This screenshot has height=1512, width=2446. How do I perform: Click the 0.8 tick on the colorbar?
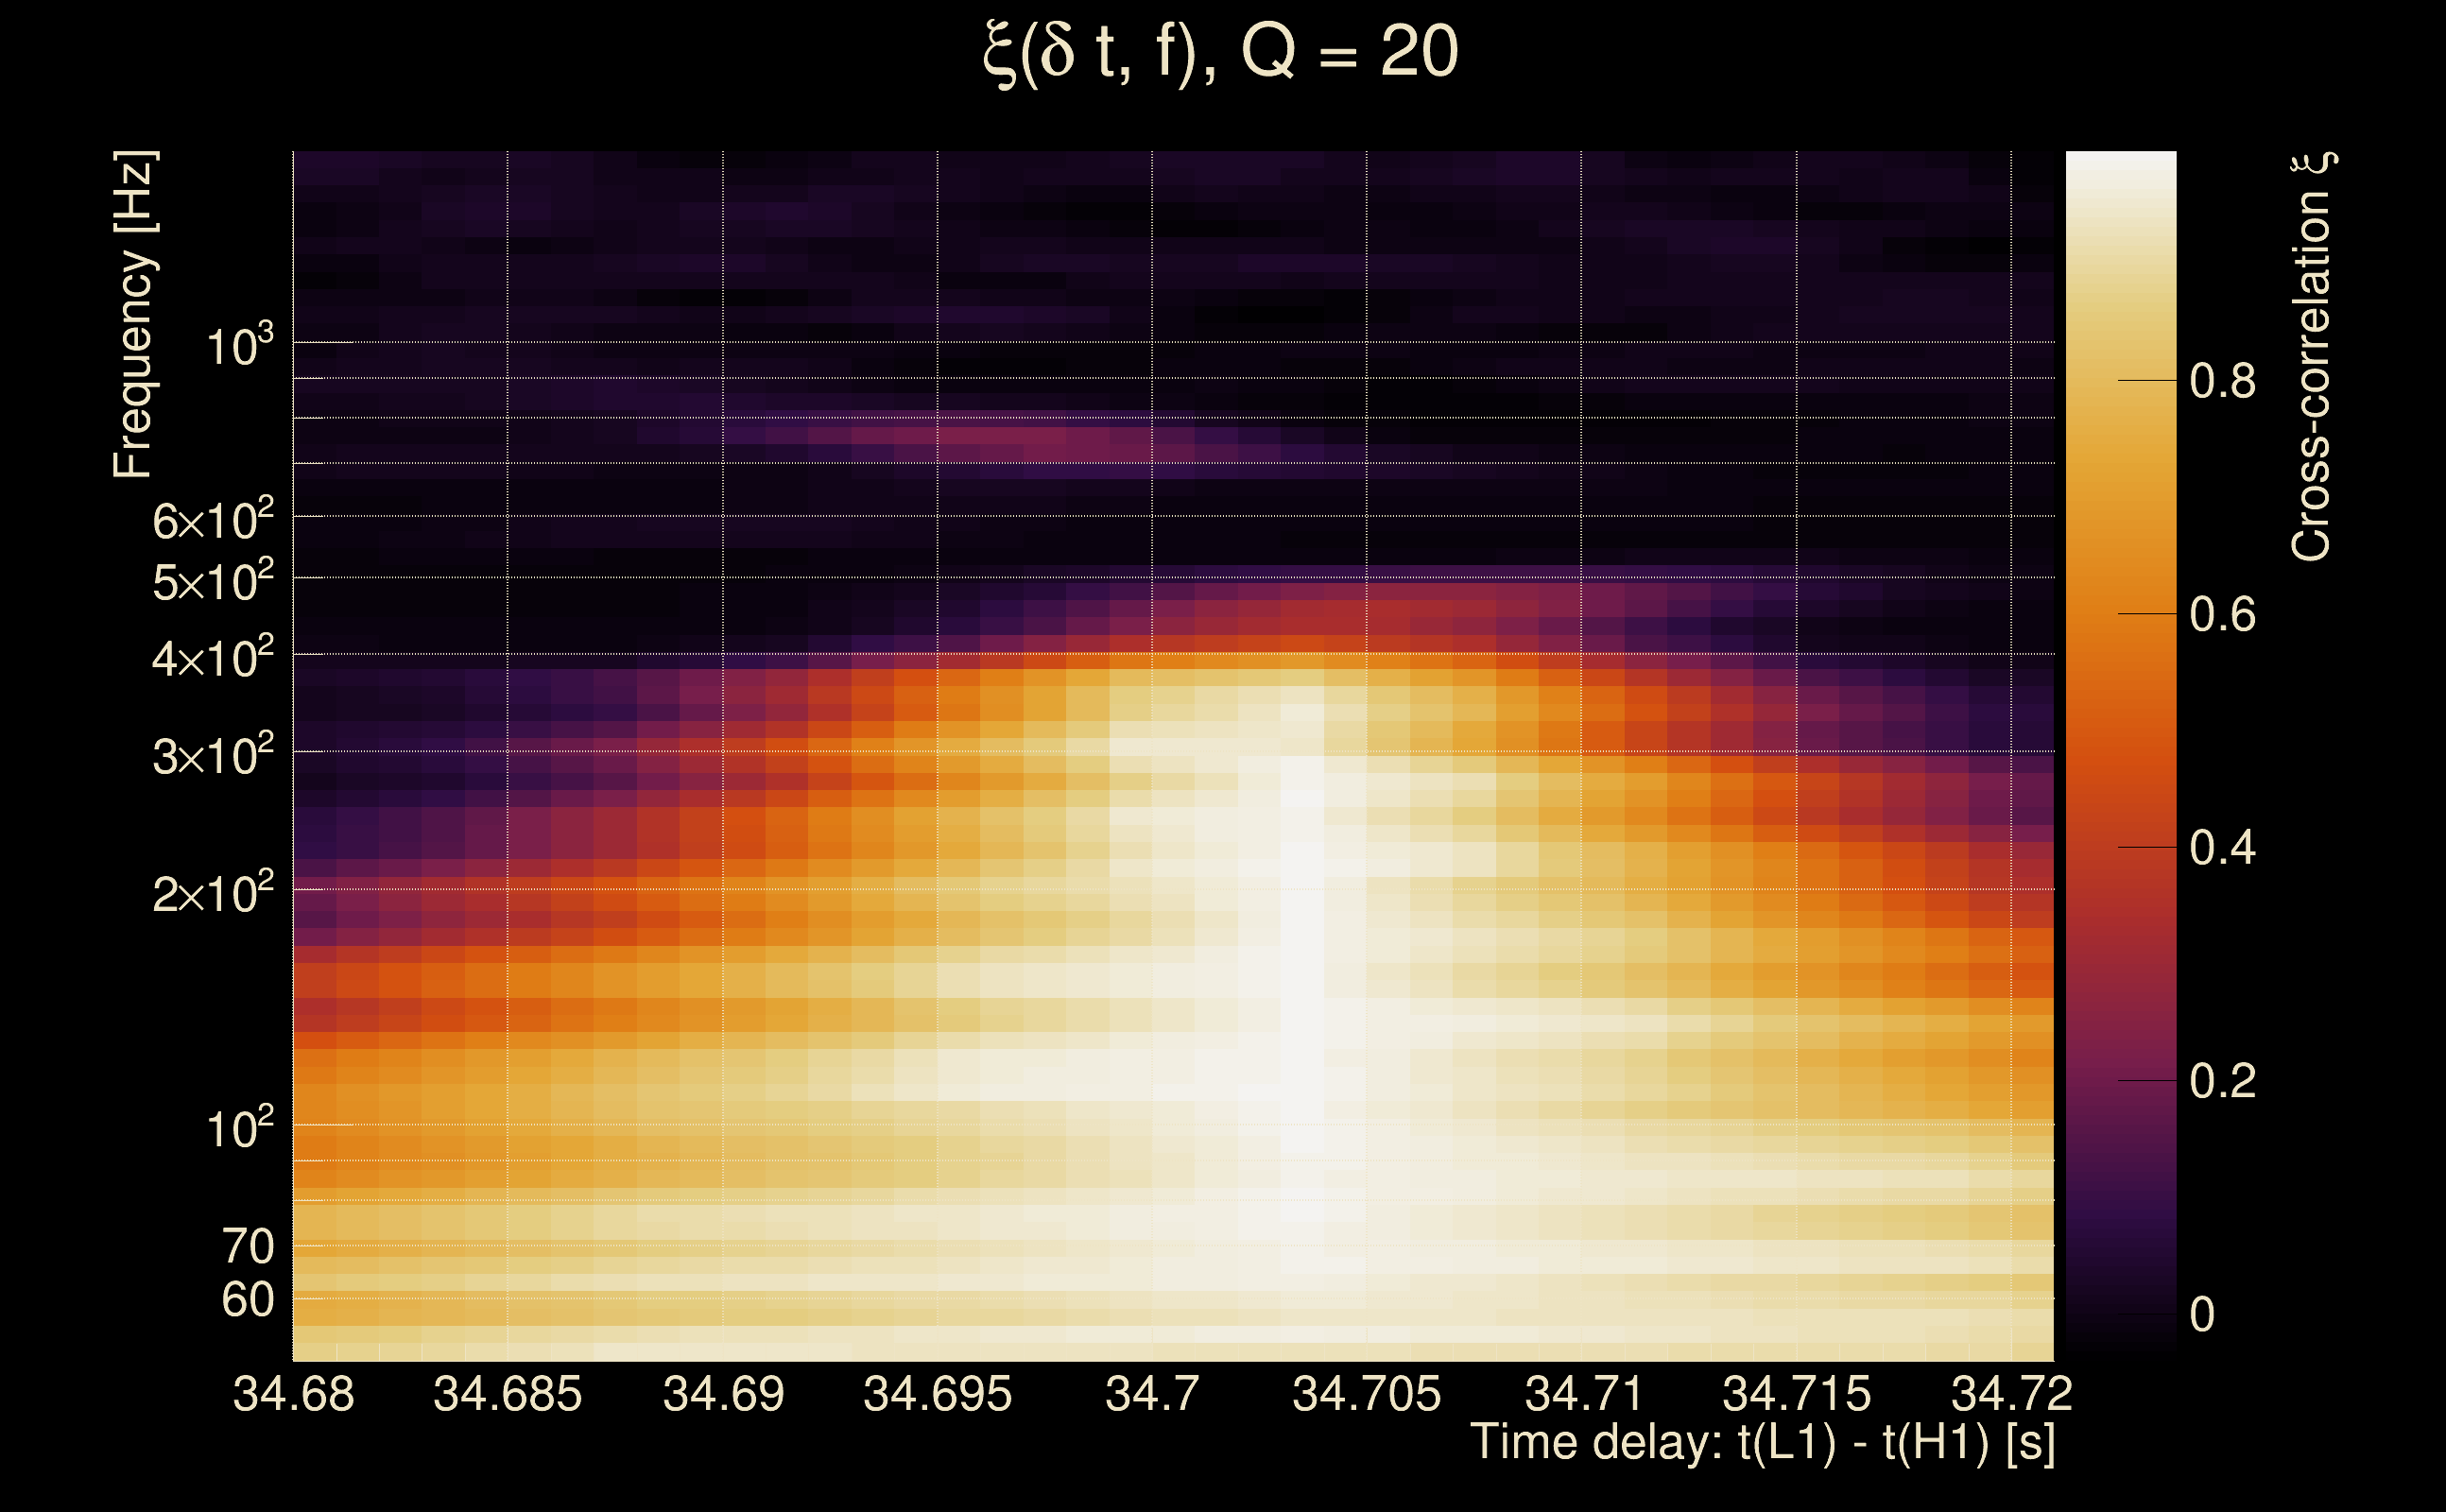click(x=2222, y=381)
